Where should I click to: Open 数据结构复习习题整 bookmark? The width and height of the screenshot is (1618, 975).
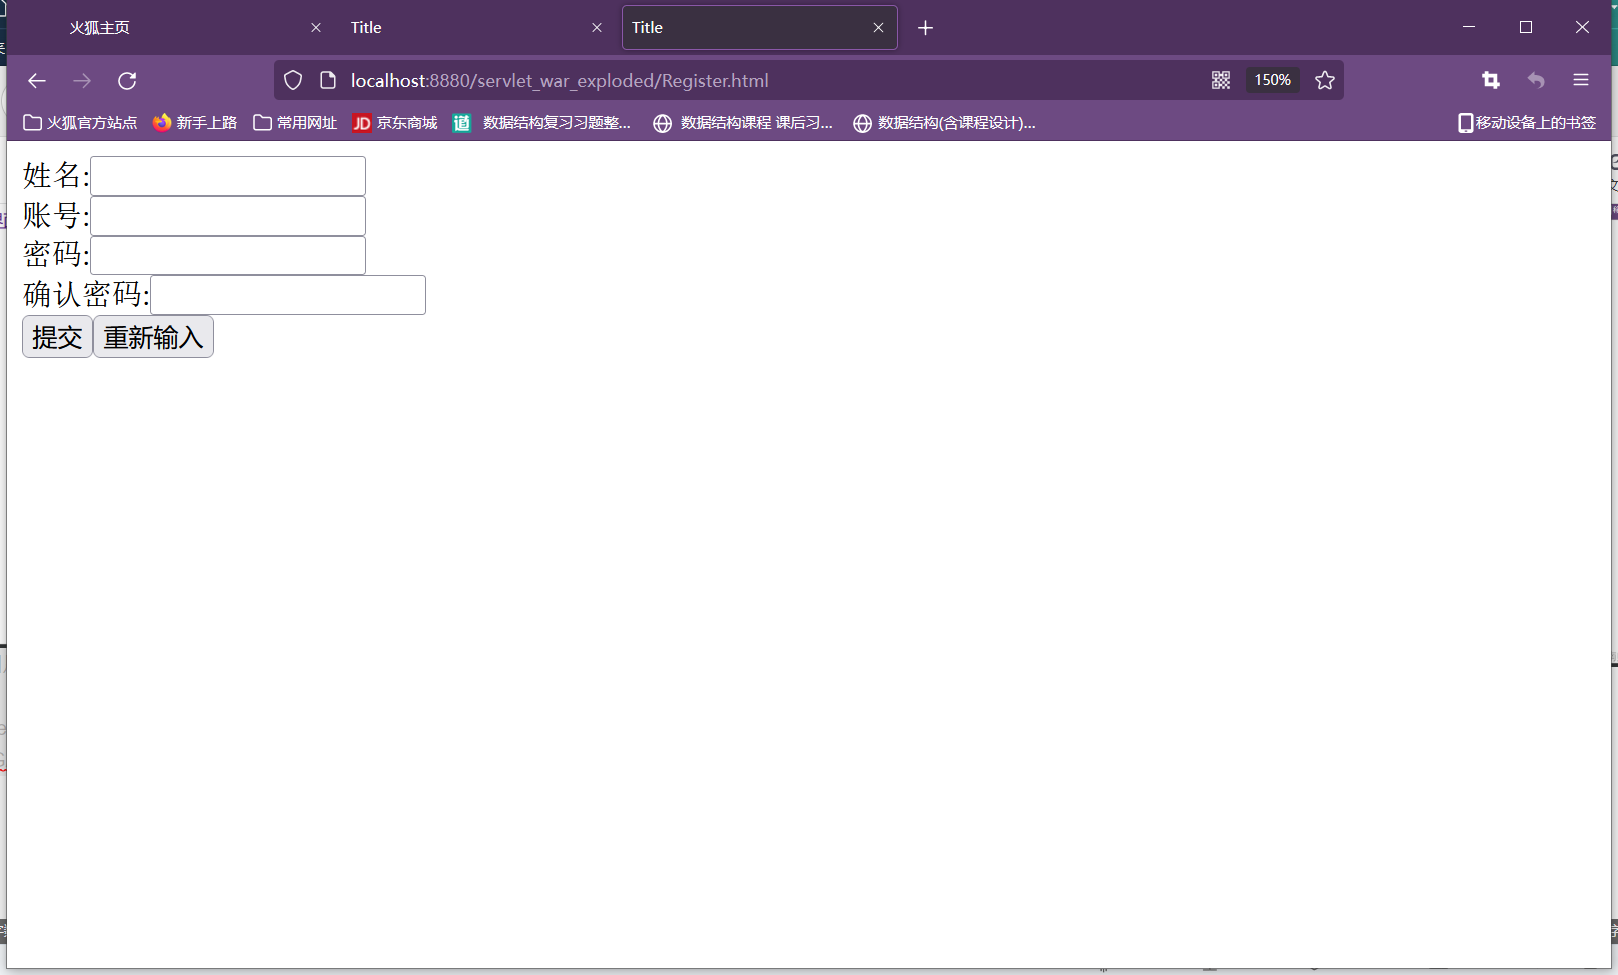(542, 123)
